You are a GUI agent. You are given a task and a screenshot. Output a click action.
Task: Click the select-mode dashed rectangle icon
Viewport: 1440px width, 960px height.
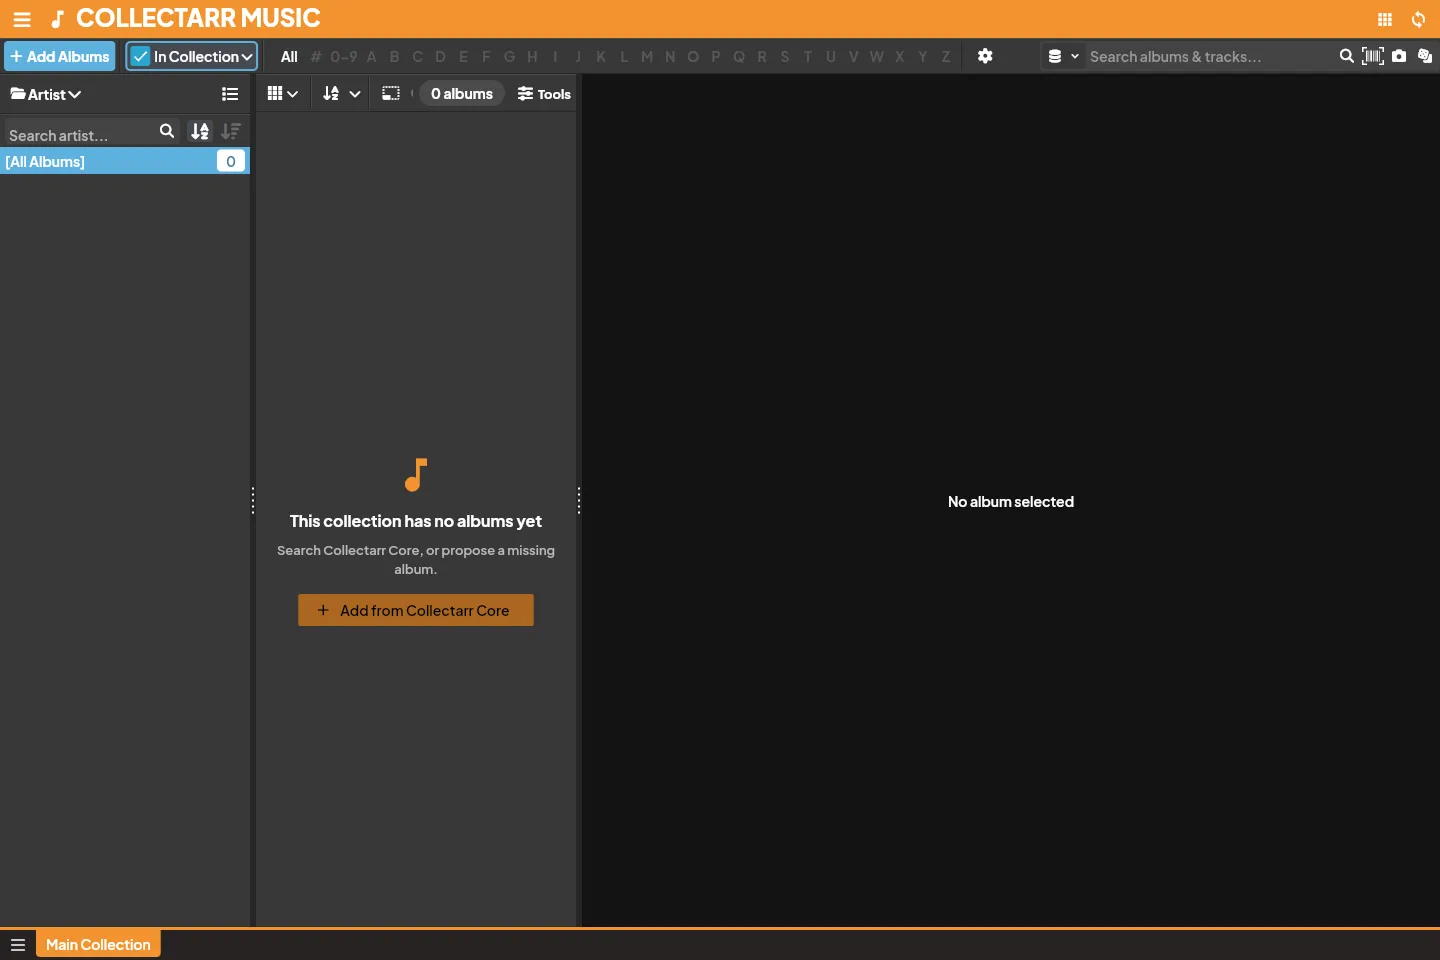tap(391, 93)
